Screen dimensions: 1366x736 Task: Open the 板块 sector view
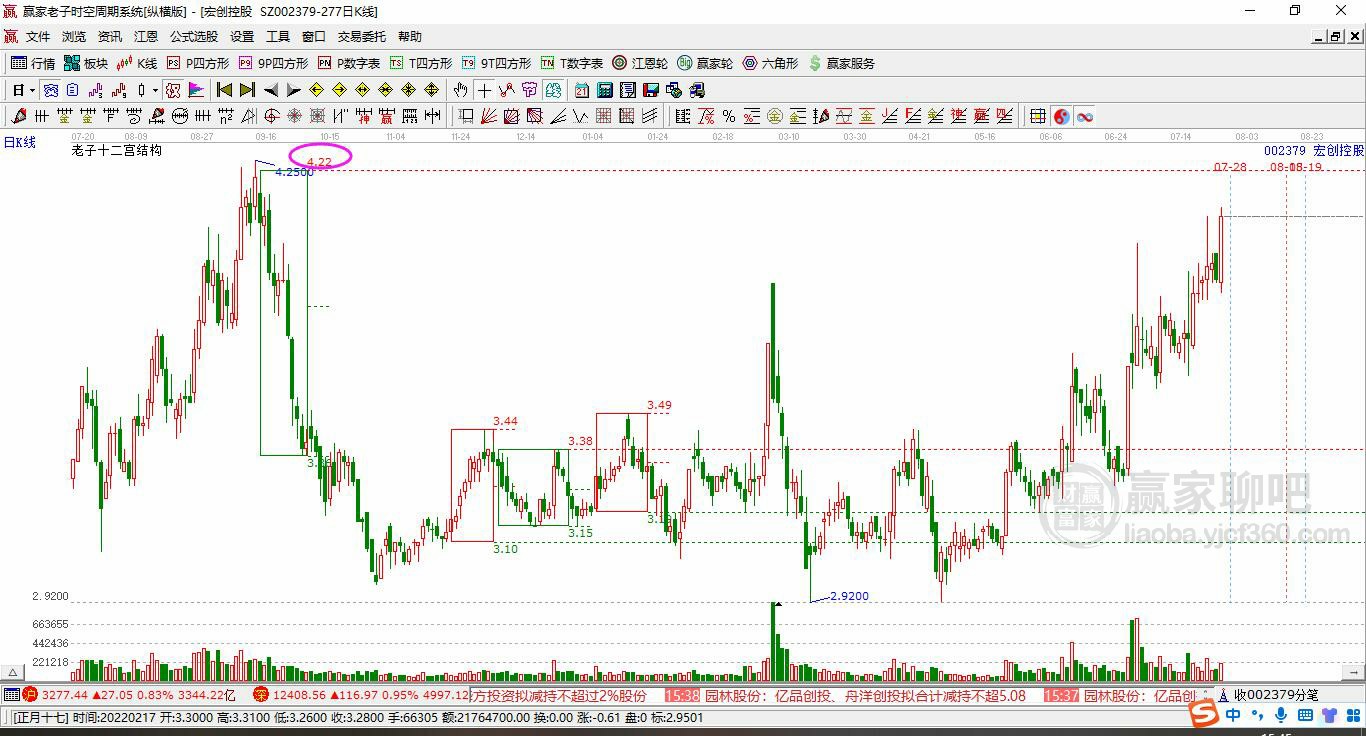(86, 63)
